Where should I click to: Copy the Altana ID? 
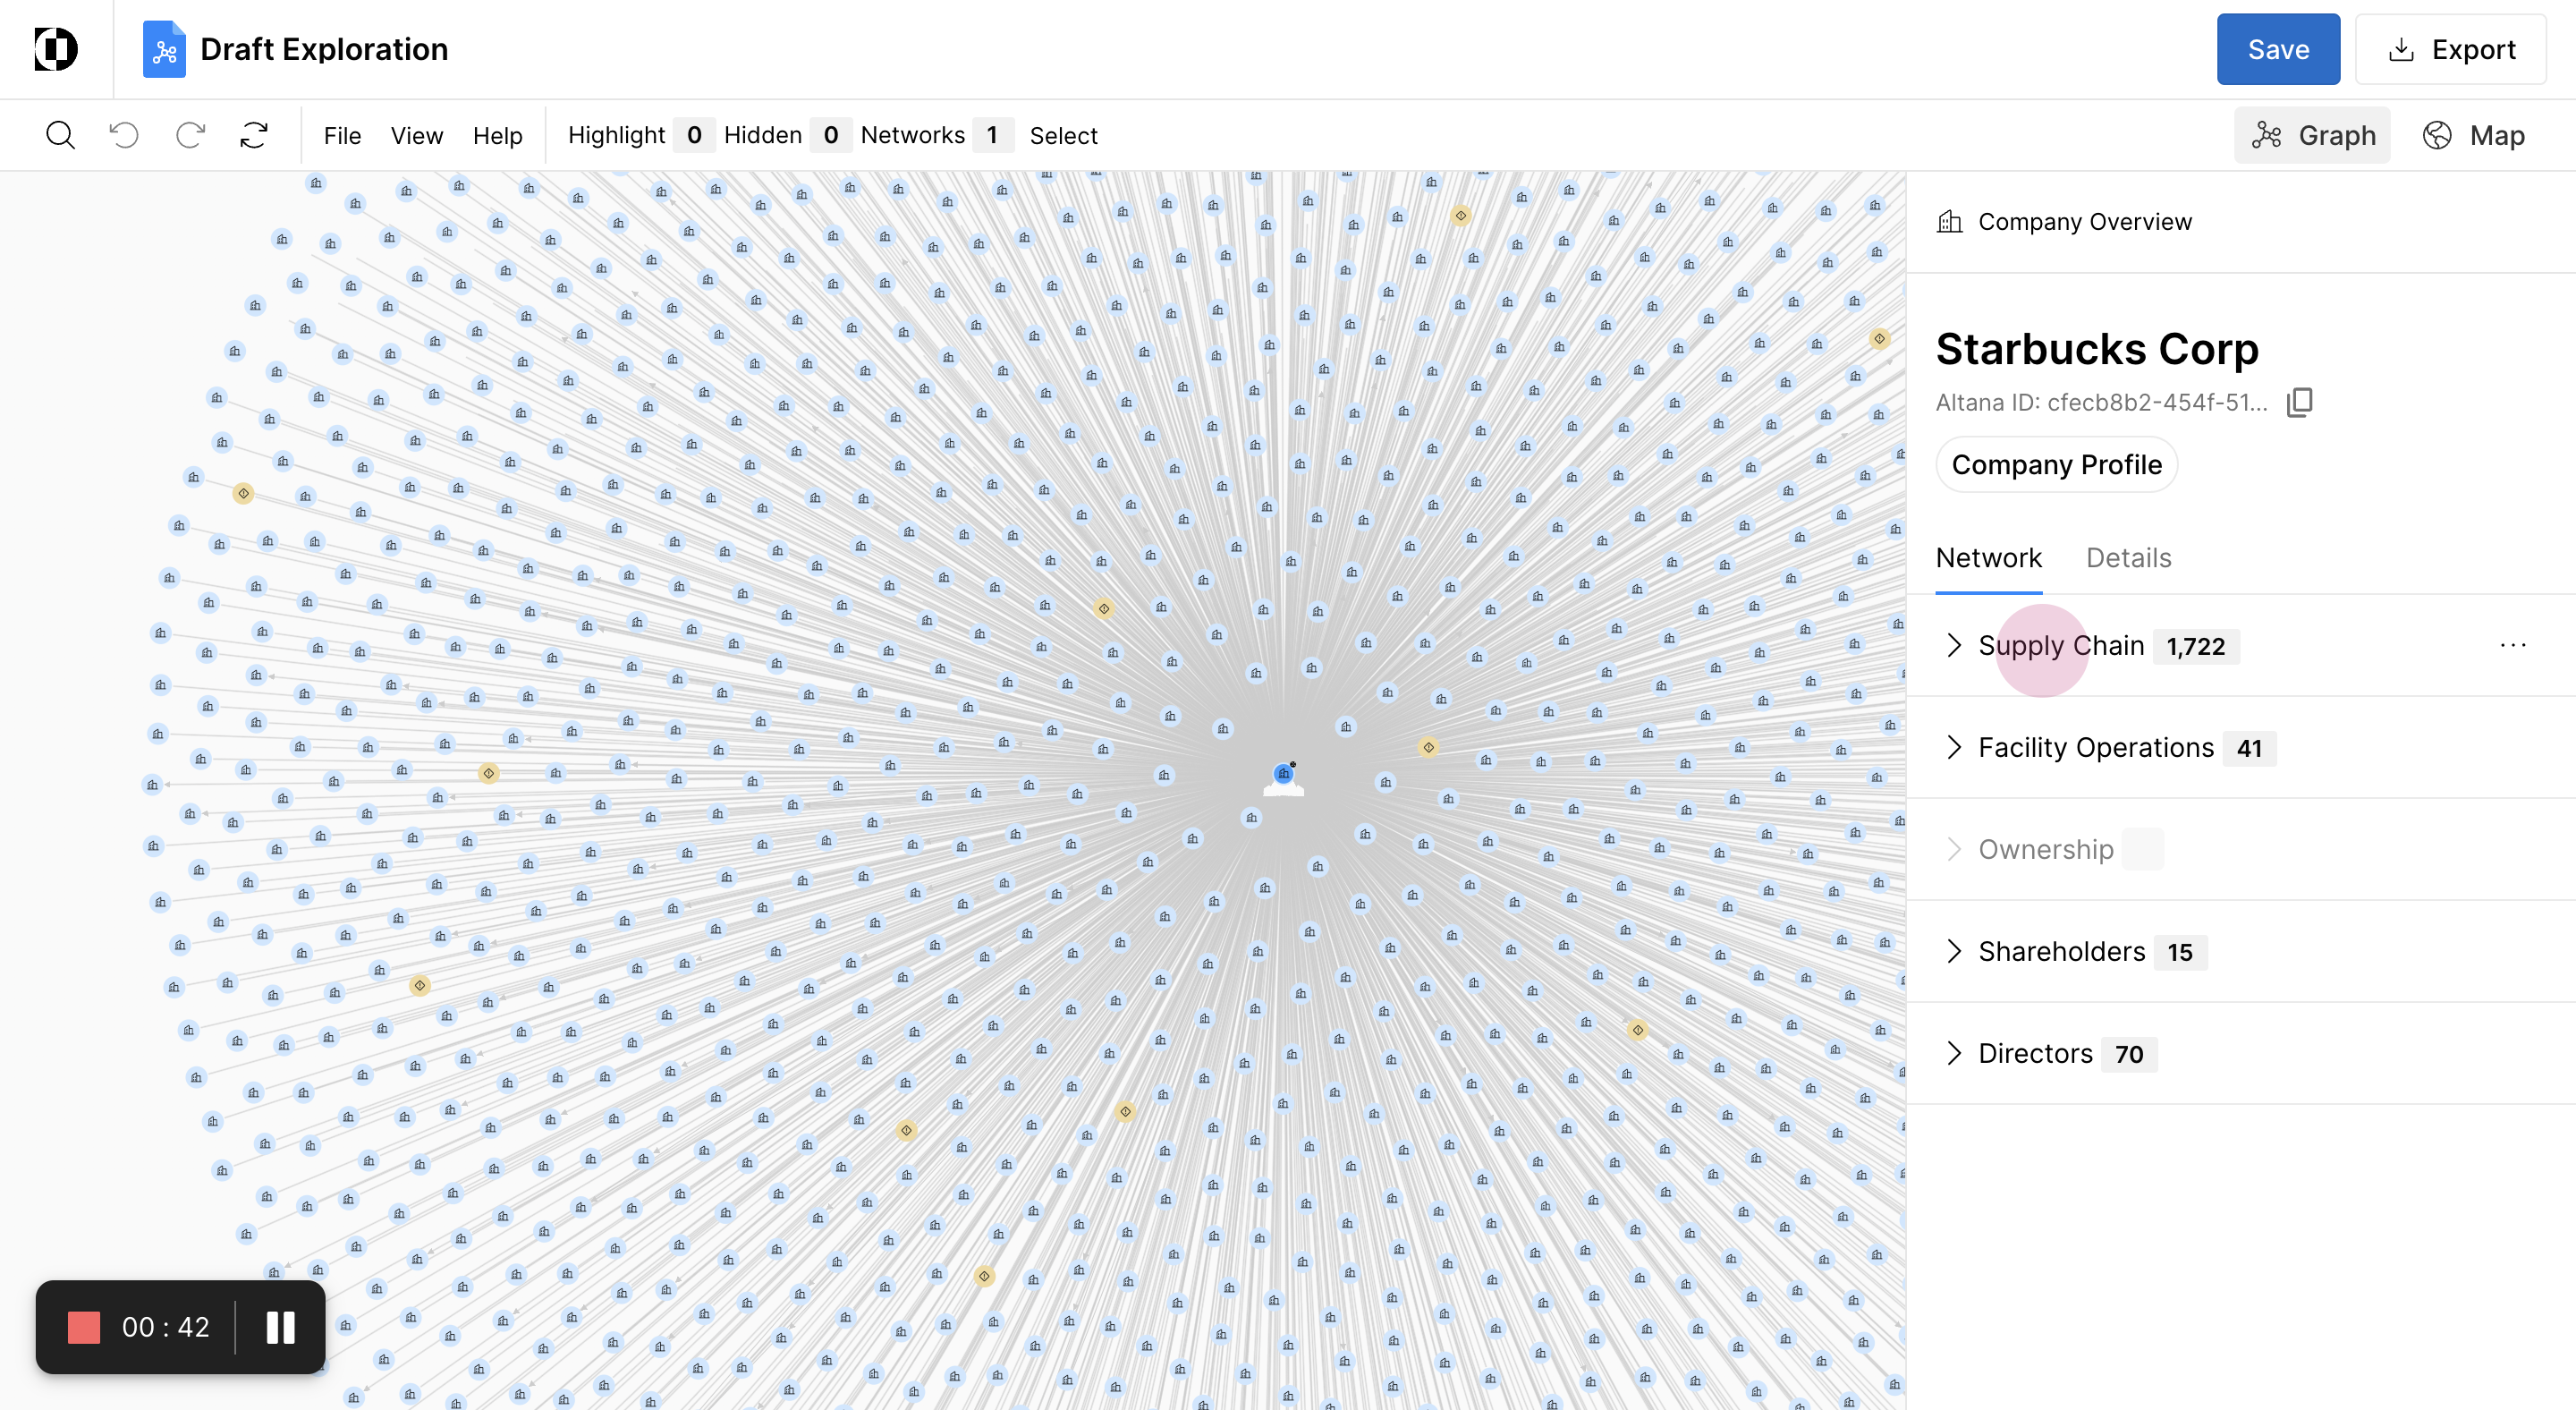[2299, 402]
